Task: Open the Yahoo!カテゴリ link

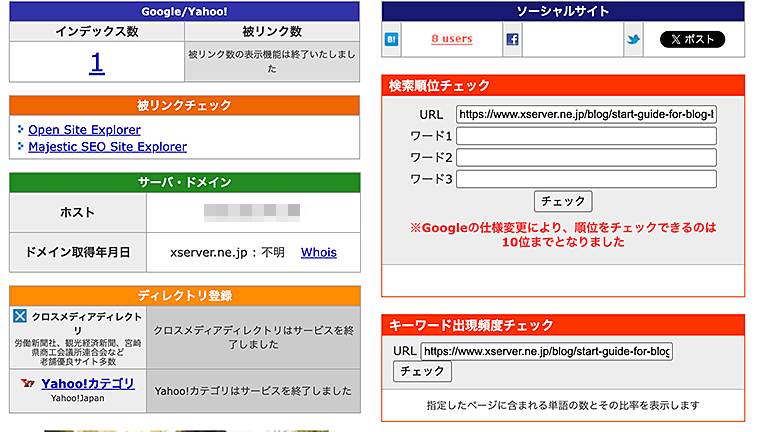Action: click(88, 384)
